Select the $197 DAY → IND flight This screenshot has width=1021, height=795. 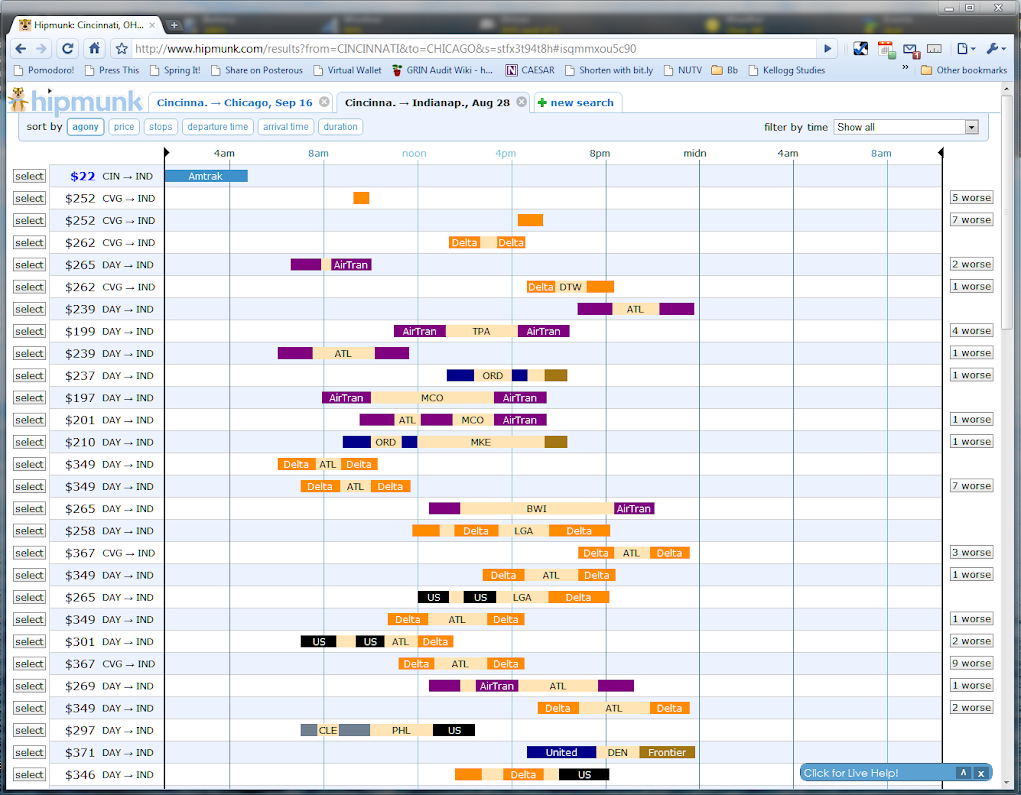coord(29,398)
